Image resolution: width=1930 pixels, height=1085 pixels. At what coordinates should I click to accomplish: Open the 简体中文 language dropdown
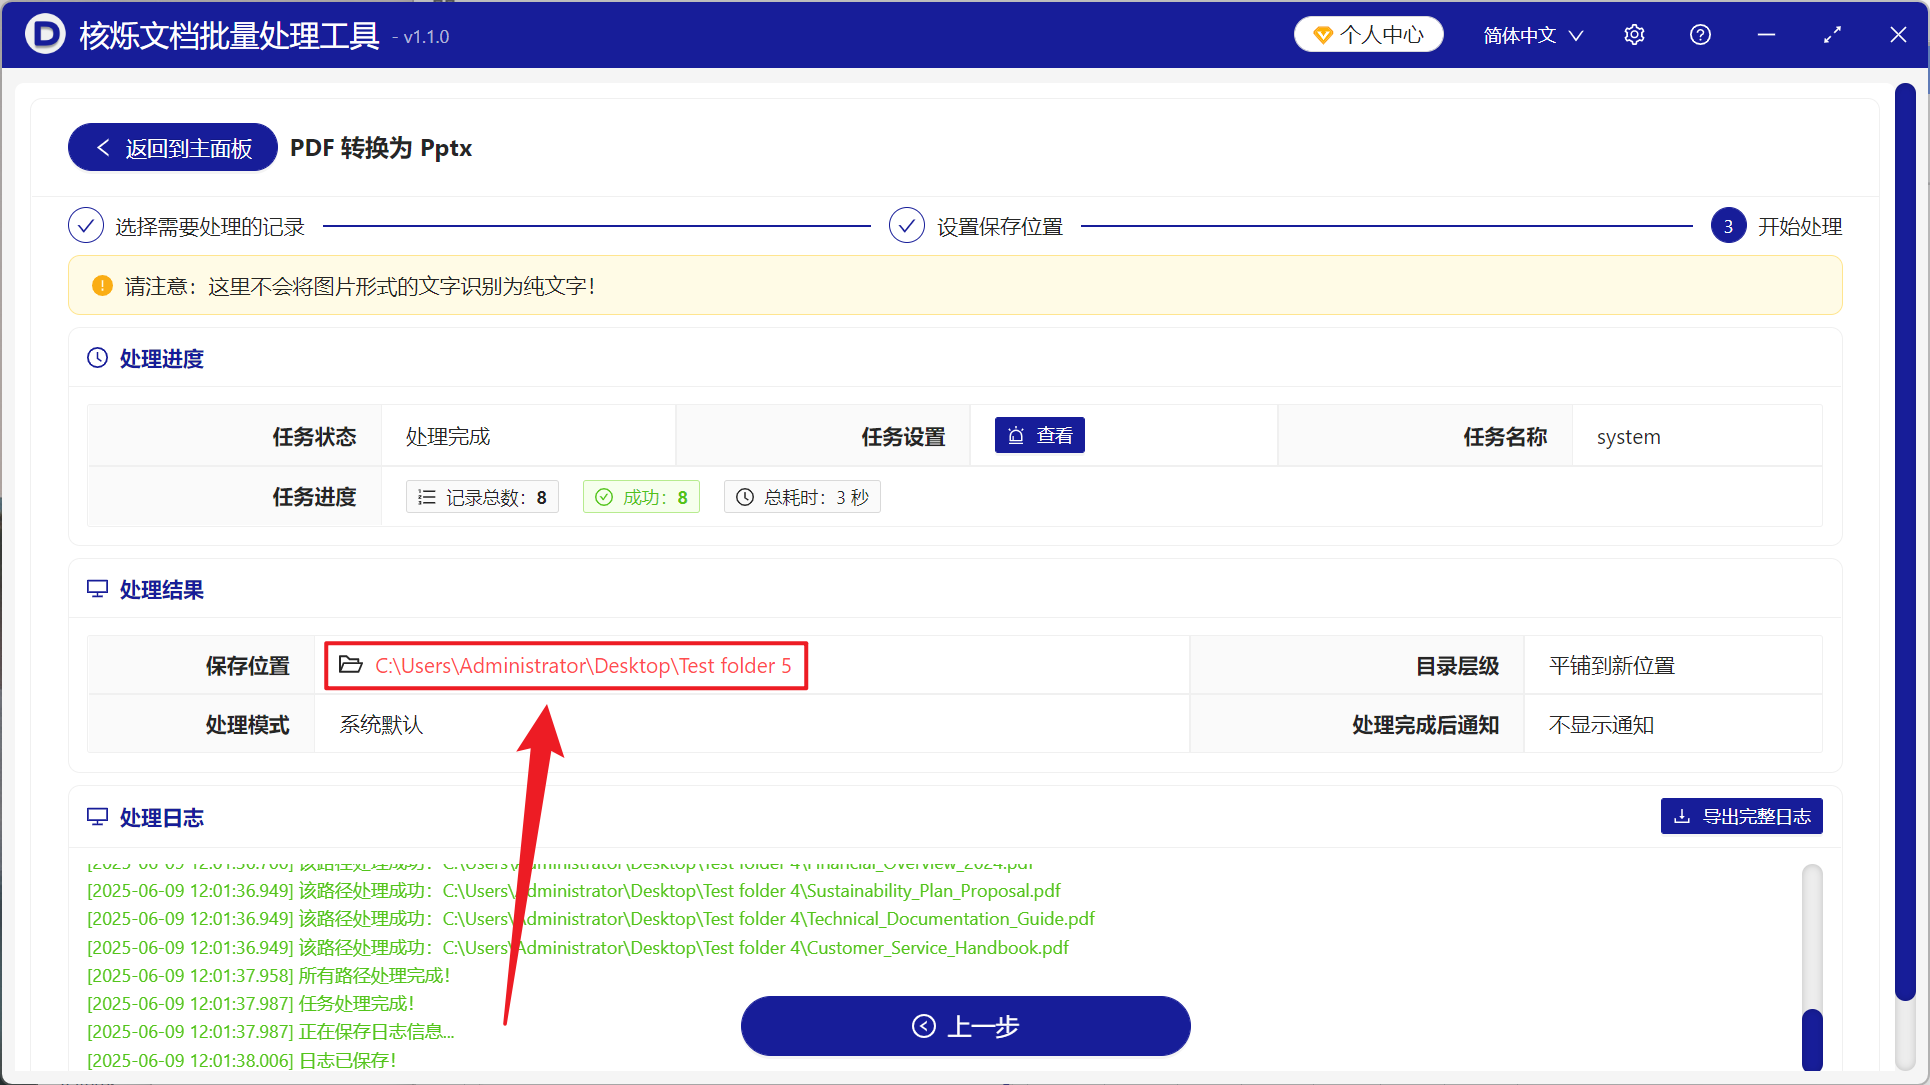pos(1533,34)
